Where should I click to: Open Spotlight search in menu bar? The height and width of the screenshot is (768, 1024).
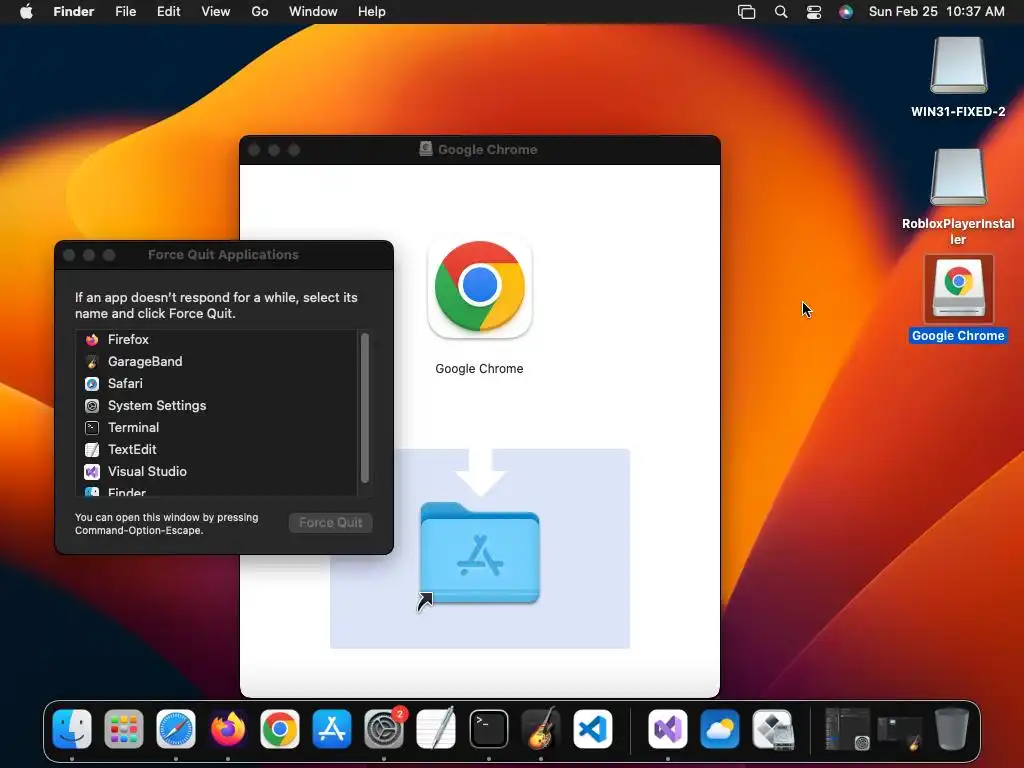tap(781, 12)
